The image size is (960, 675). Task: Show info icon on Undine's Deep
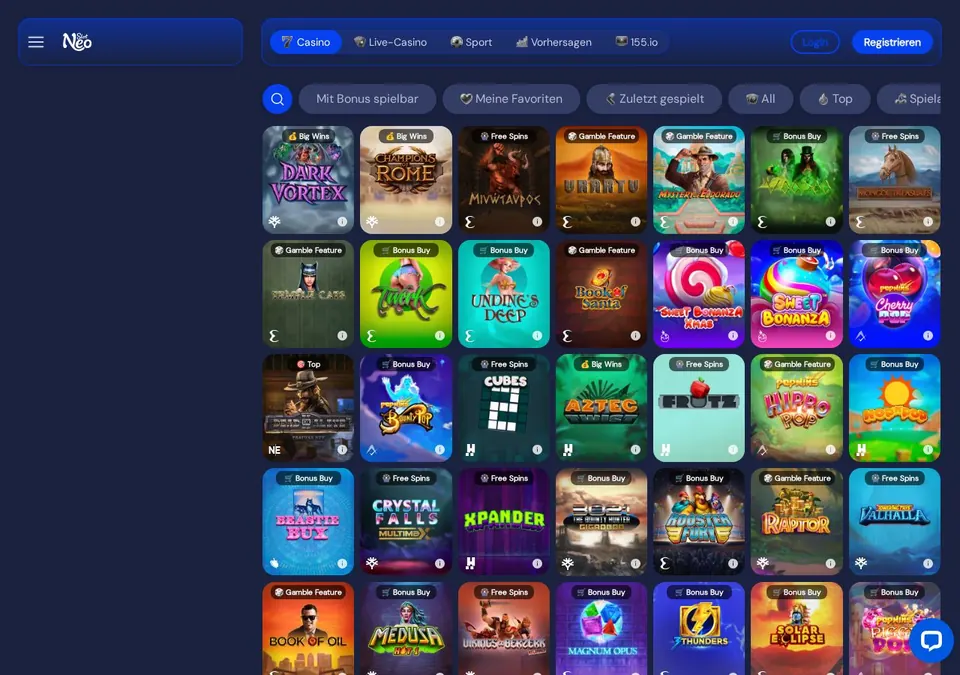(537, 336)
